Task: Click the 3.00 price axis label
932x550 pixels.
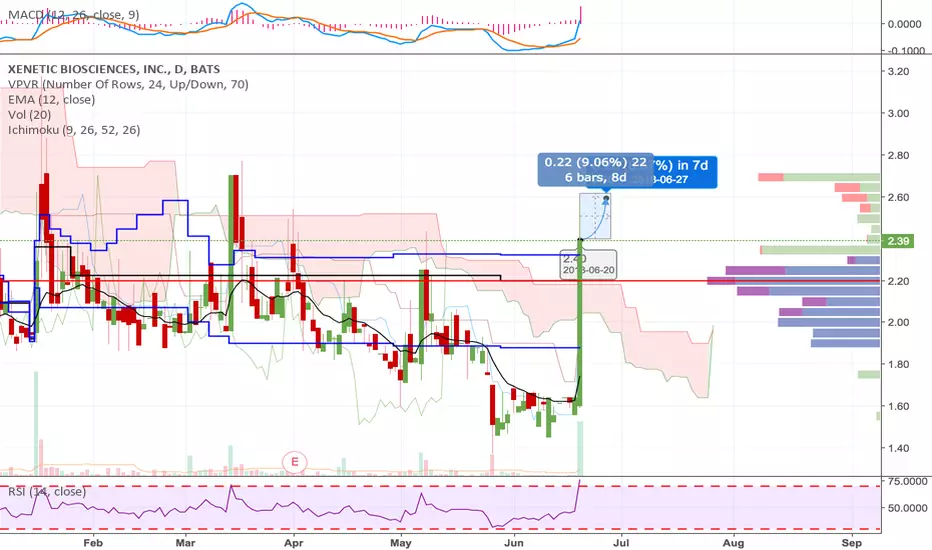Action: [x=898, y=114]
